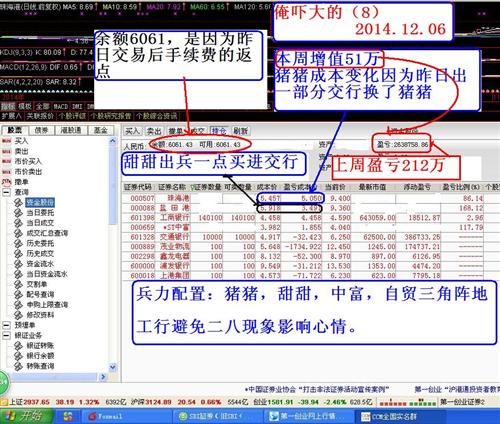The image size is (500, 424).
Task: Click the icon beside 银证转账
Action: coord(19,346)
